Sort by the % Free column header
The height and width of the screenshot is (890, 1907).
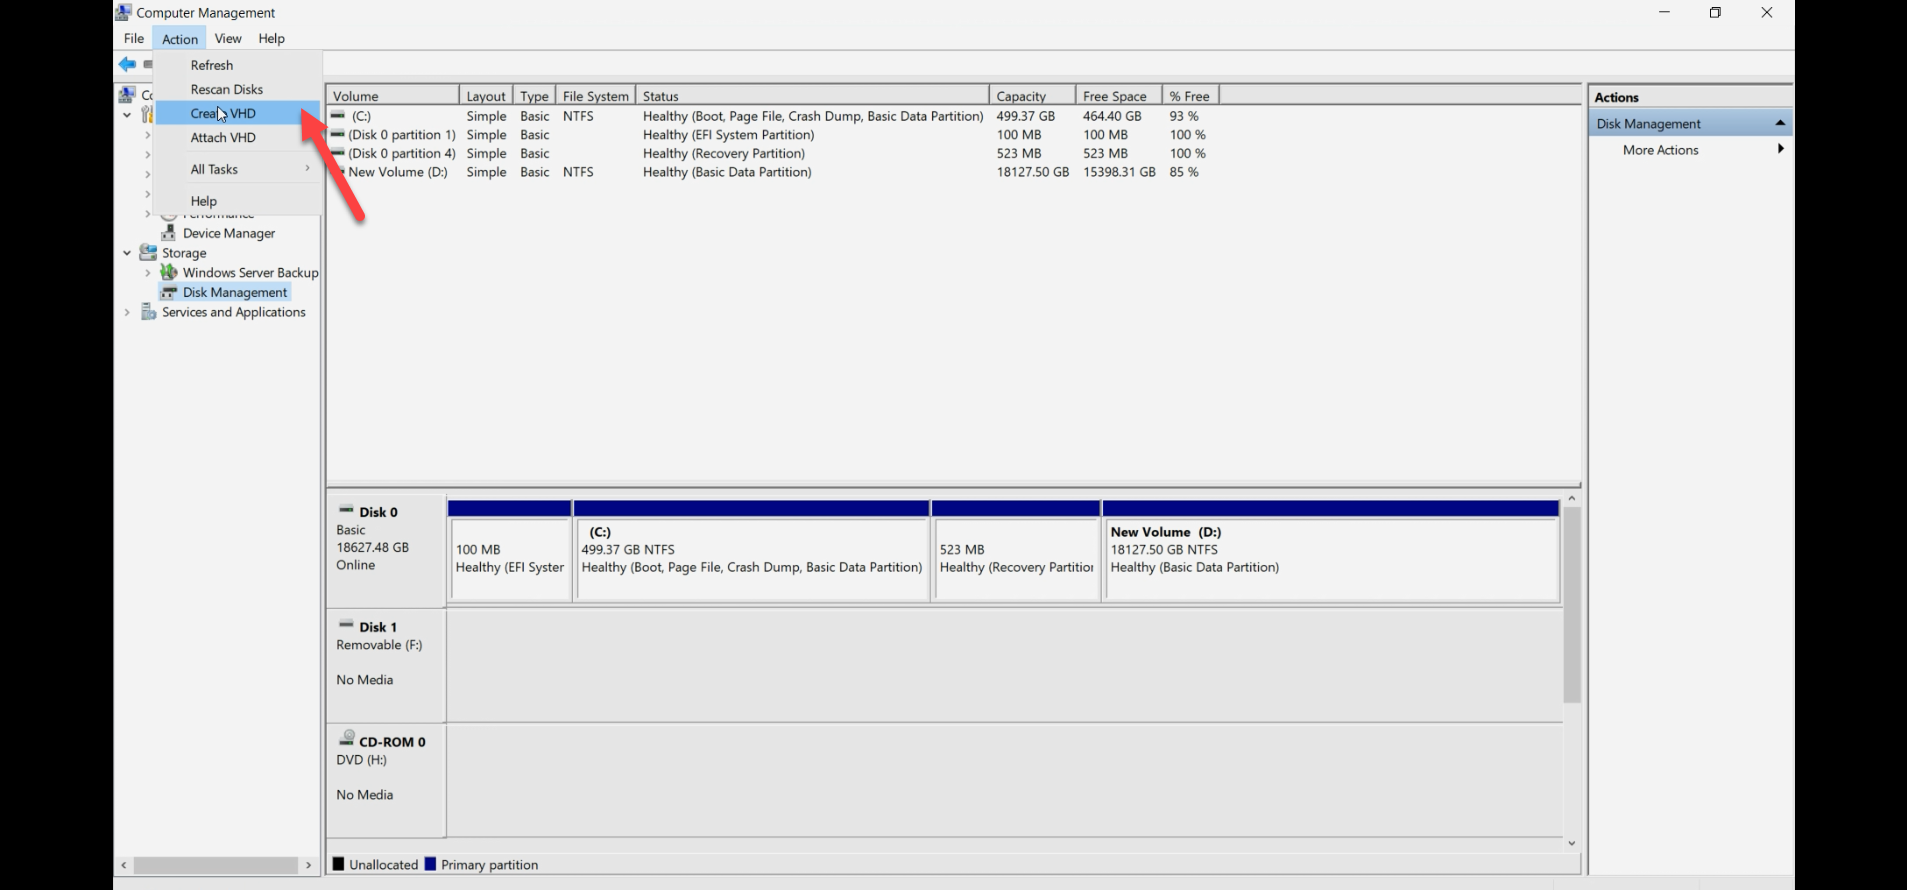1190,96
